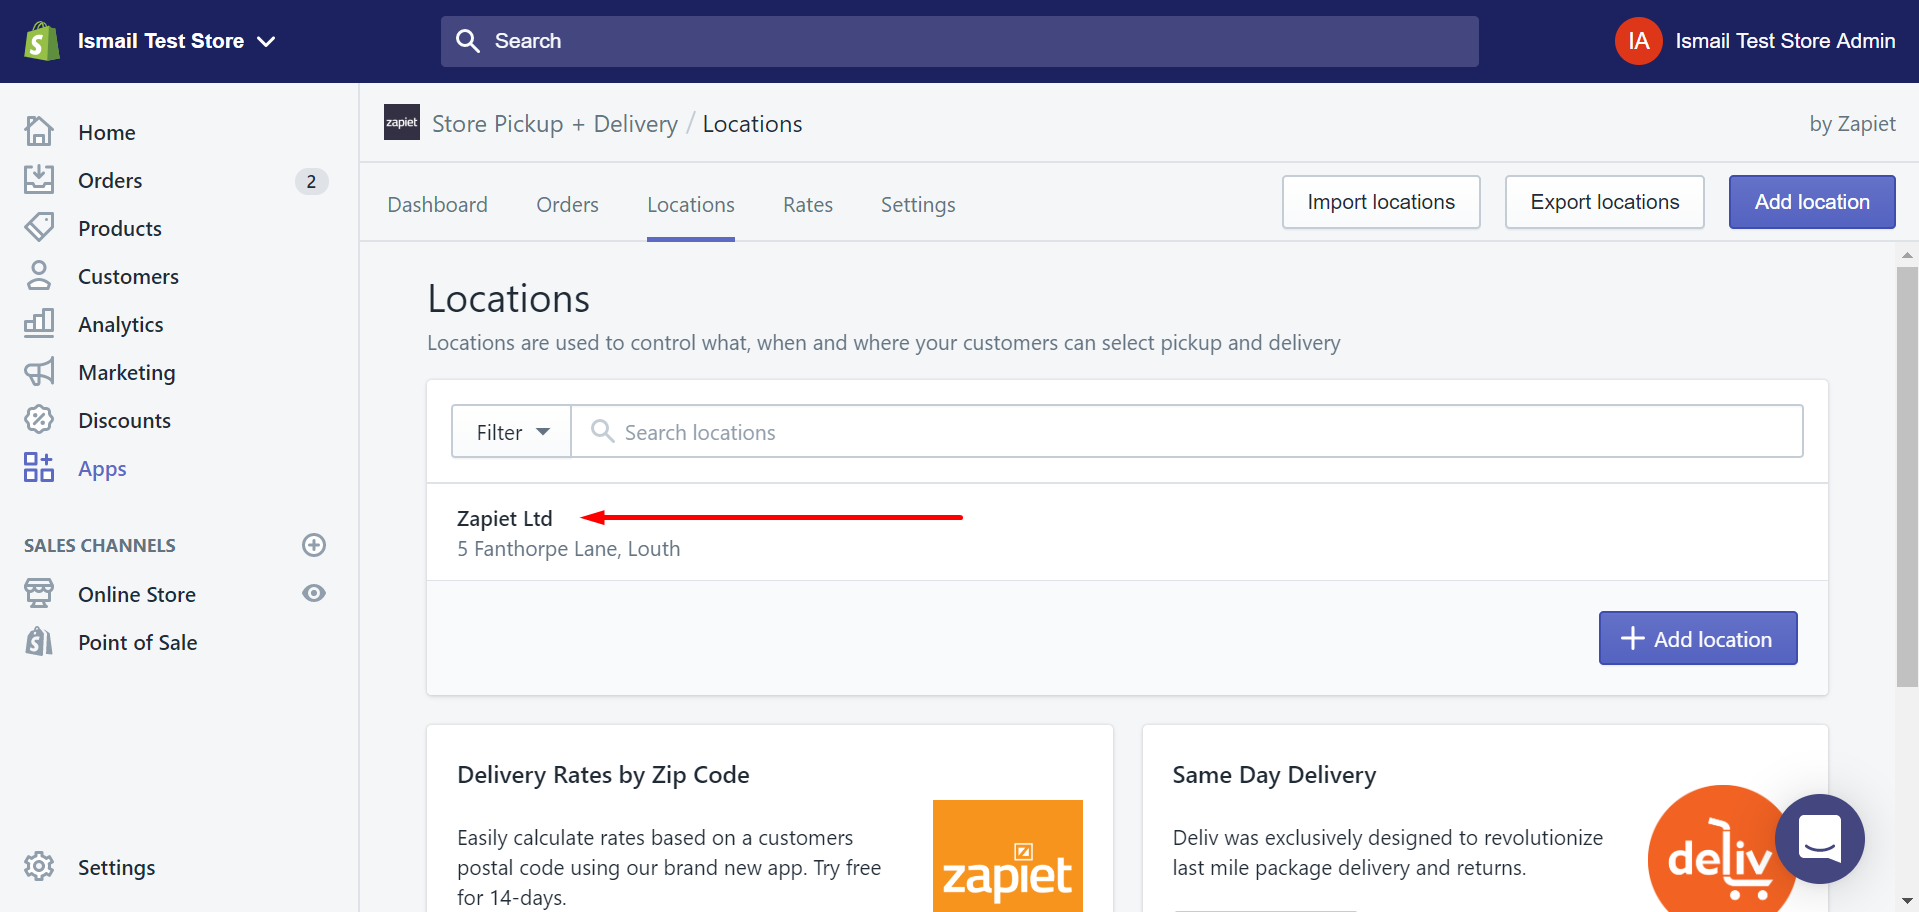Click Export locations button
The image size is (1919, 912).
point(1604,202)
